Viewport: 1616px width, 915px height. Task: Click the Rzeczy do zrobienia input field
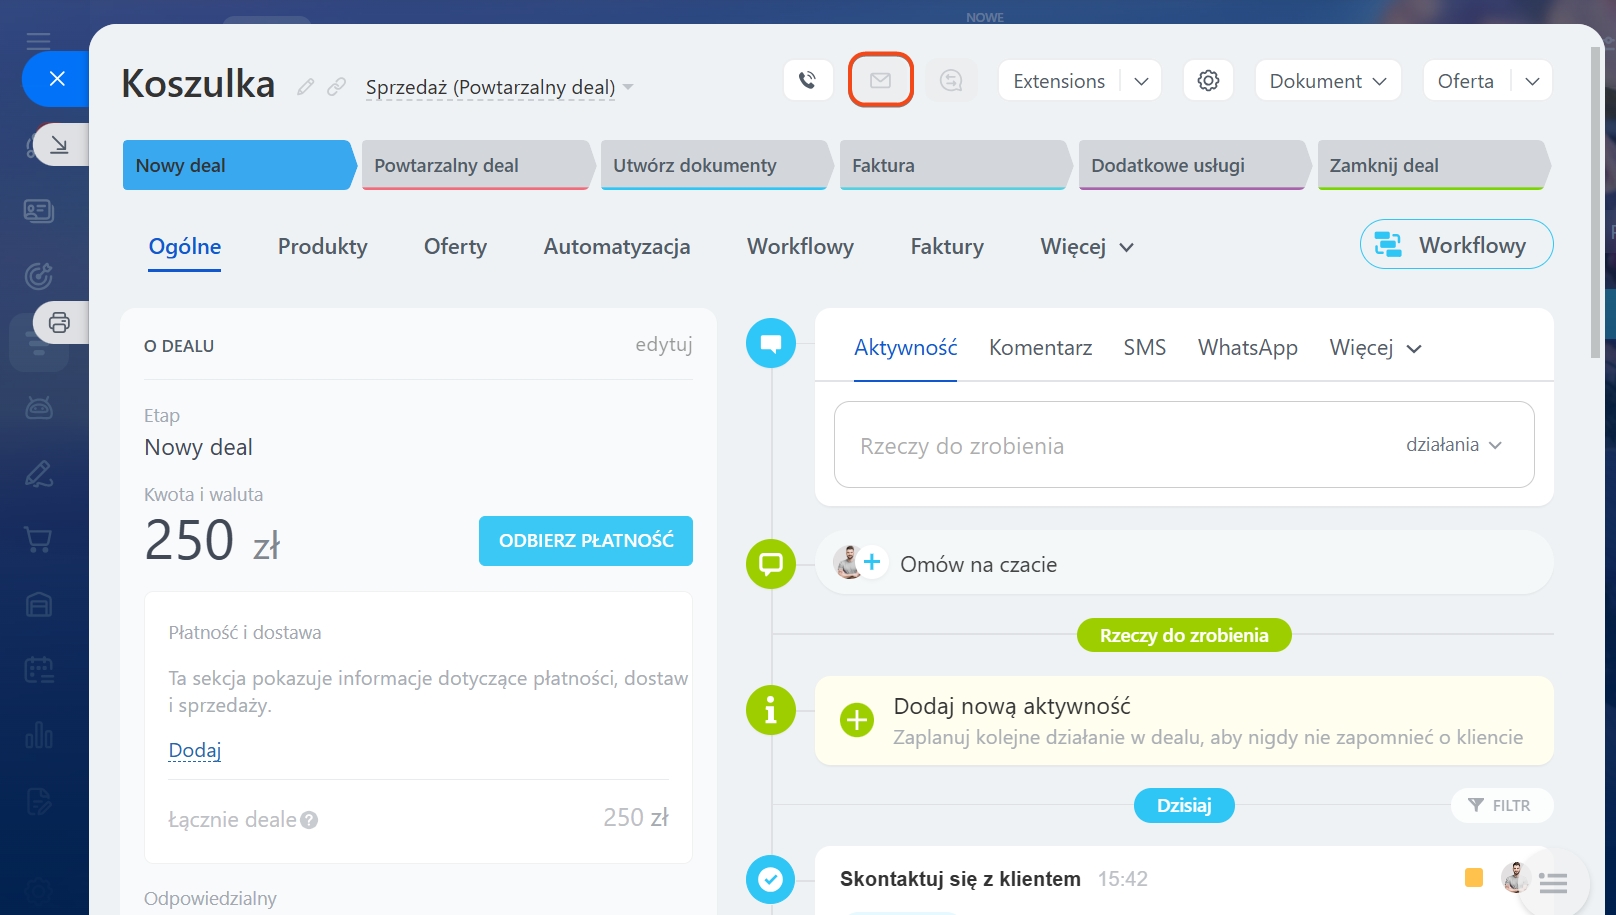(x=1184, y=445)
